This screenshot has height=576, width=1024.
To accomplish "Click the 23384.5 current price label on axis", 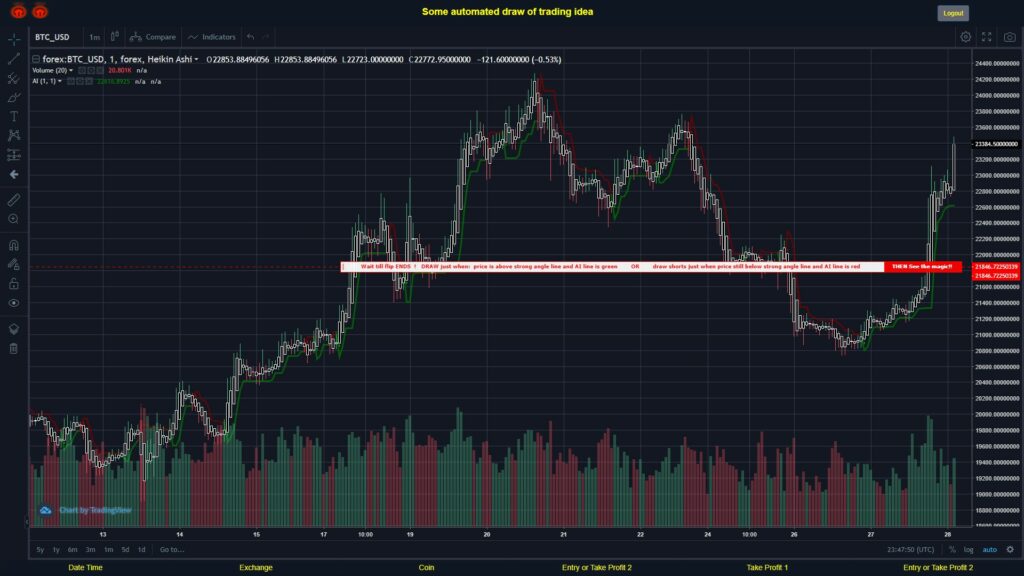I will (x=996, y=144).
